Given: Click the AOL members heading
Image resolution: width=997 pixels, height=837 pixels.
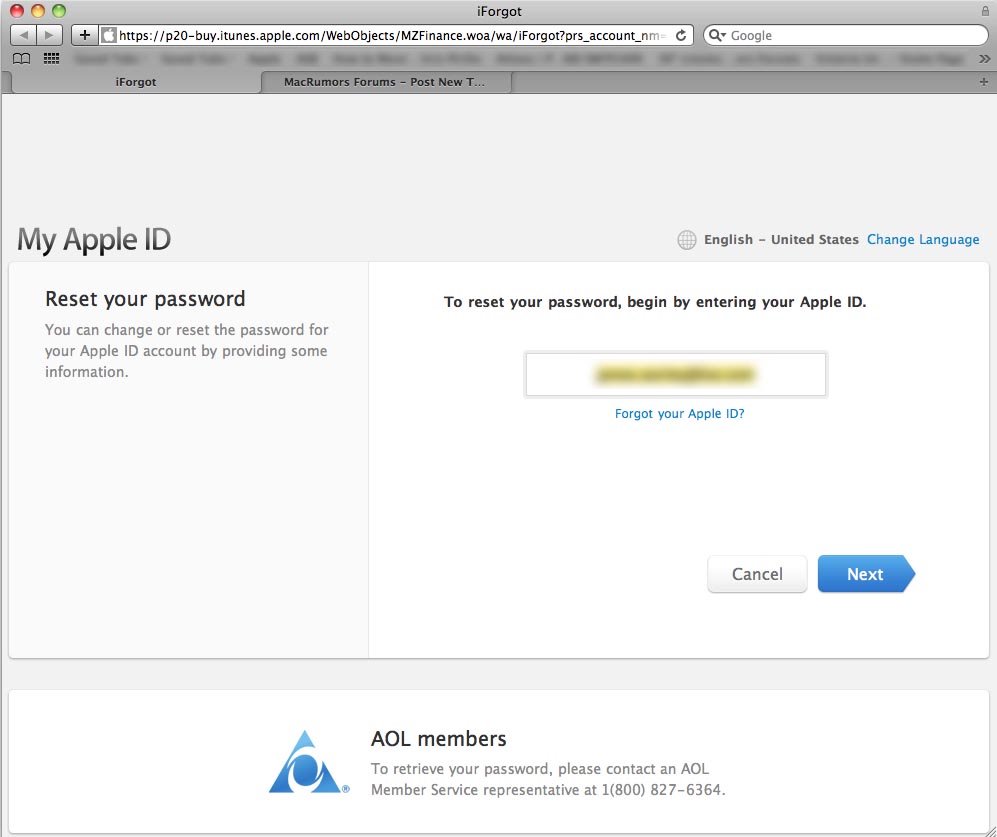Looking at the screenshot, I should click(439, 738).
